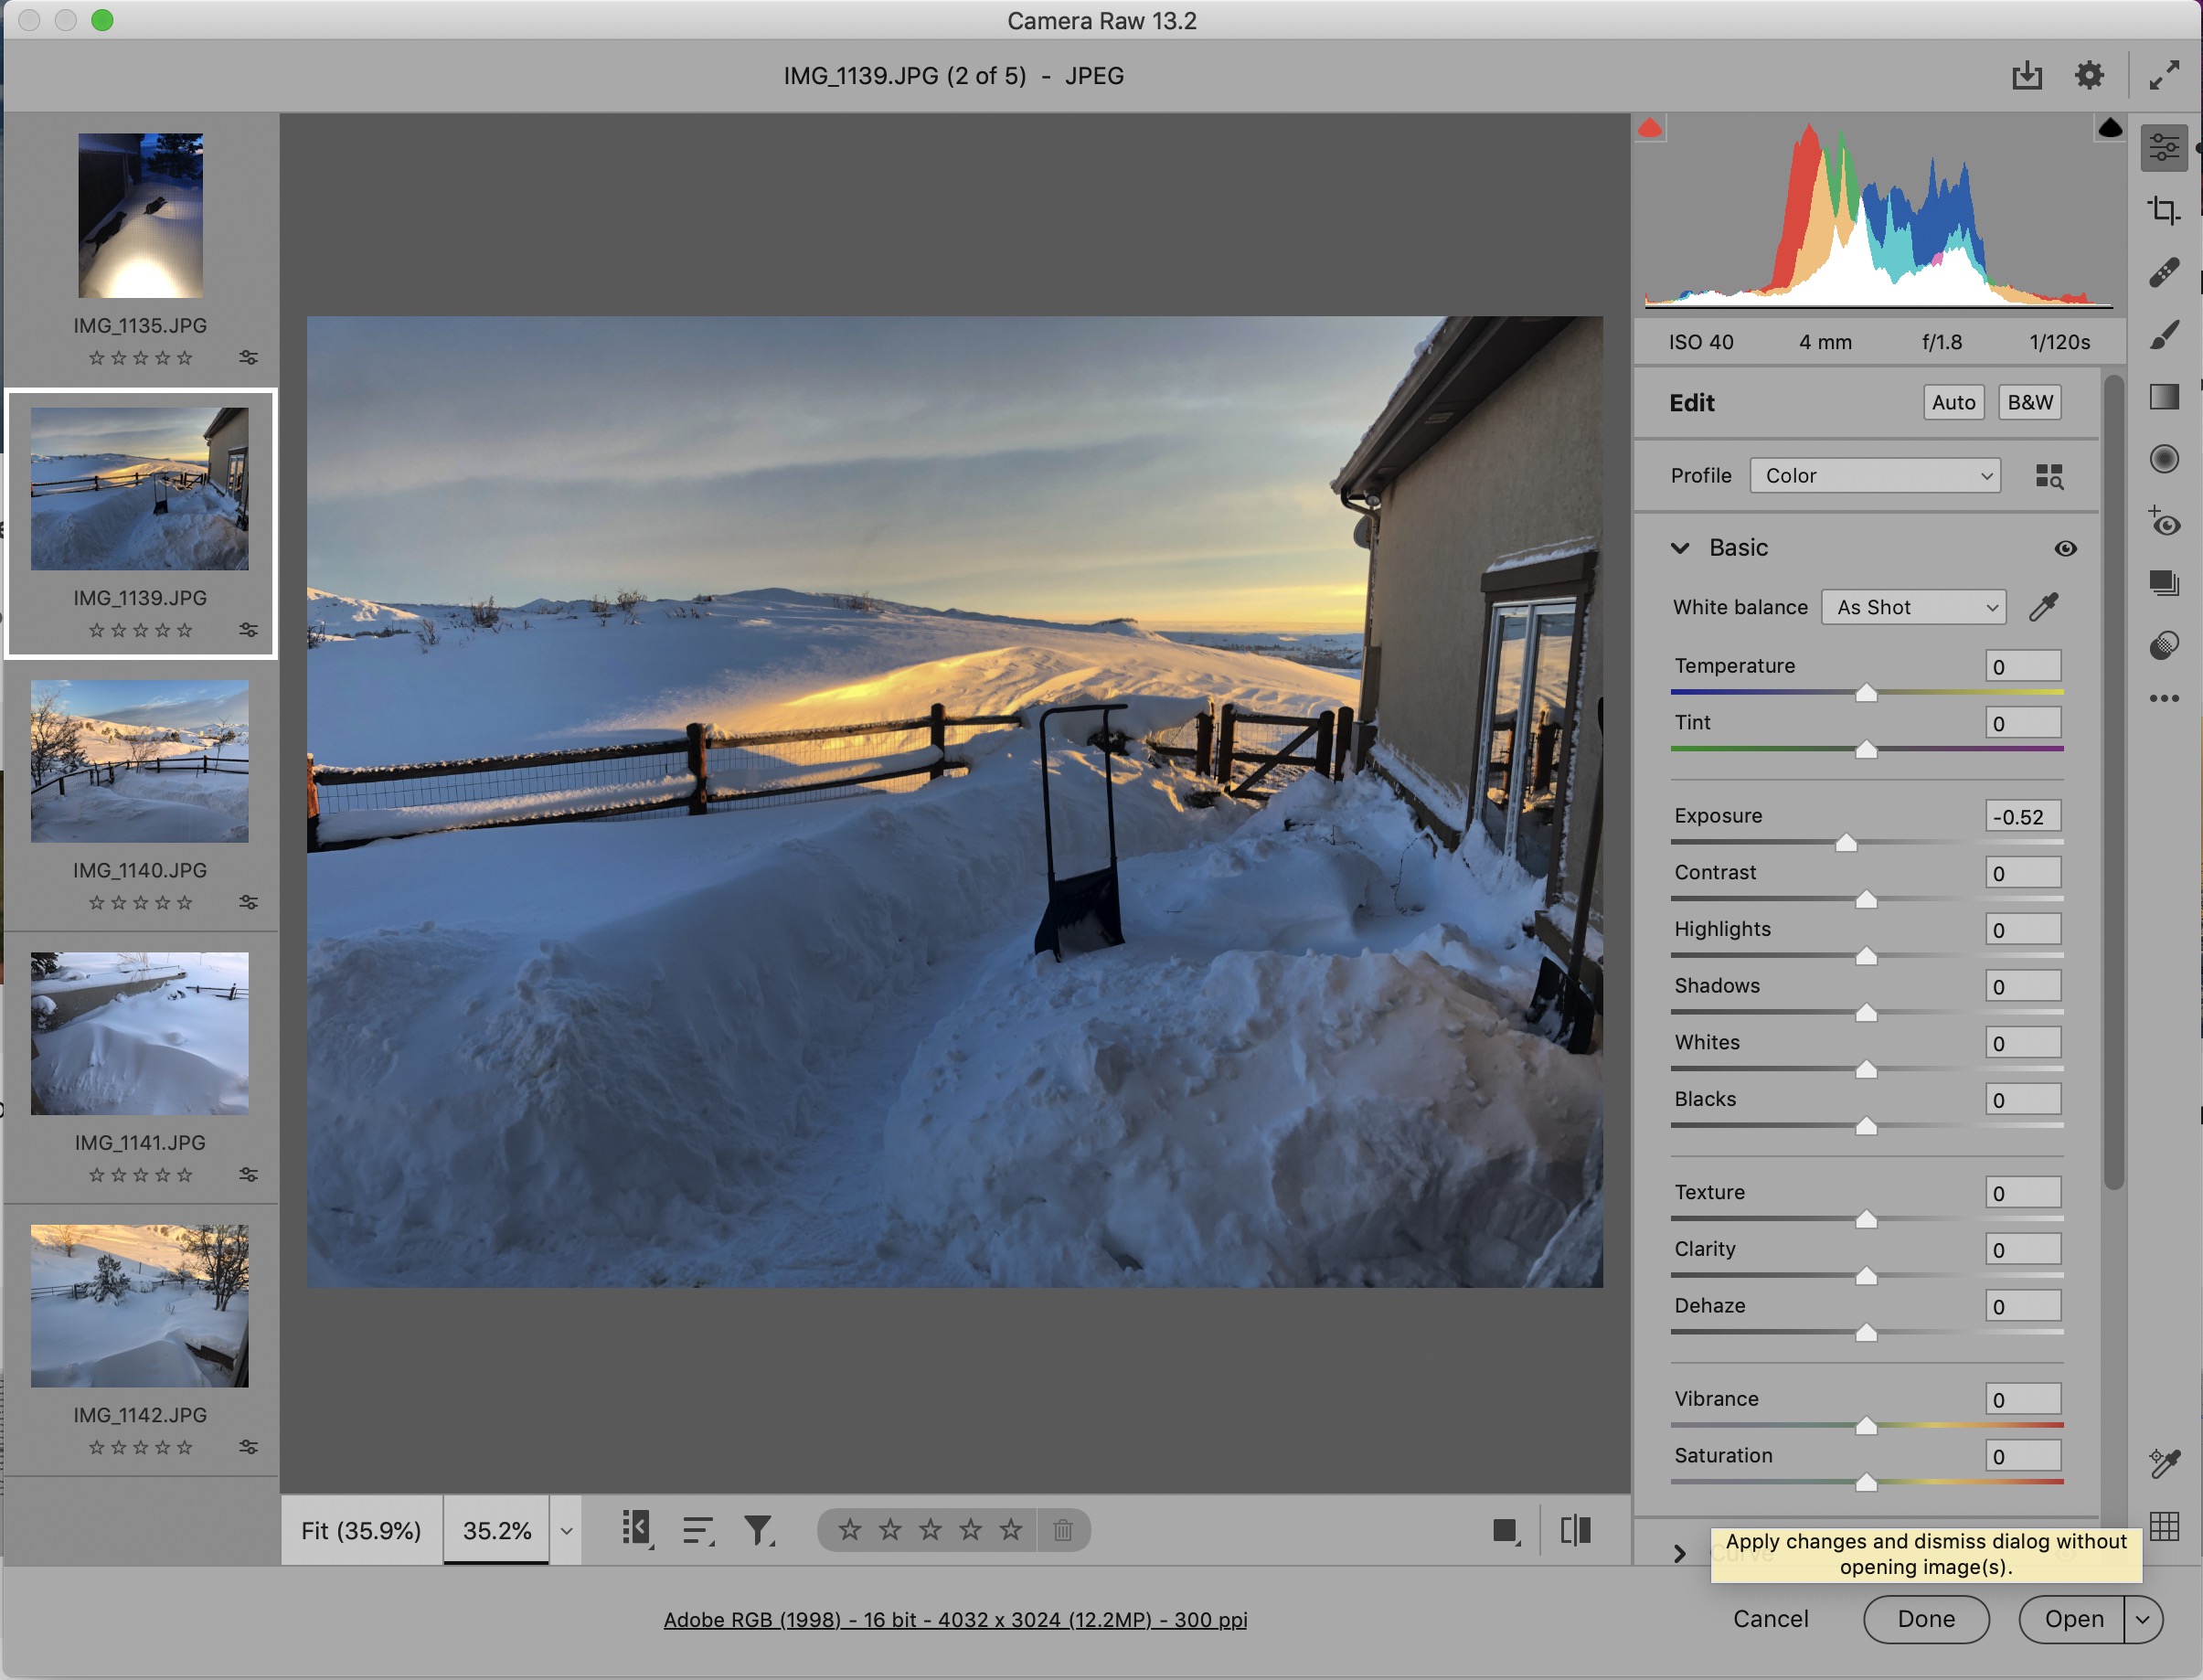Rate IMG_1141.JPG with its first star
This screenshot has width=2203, height=1680.
96,1175
